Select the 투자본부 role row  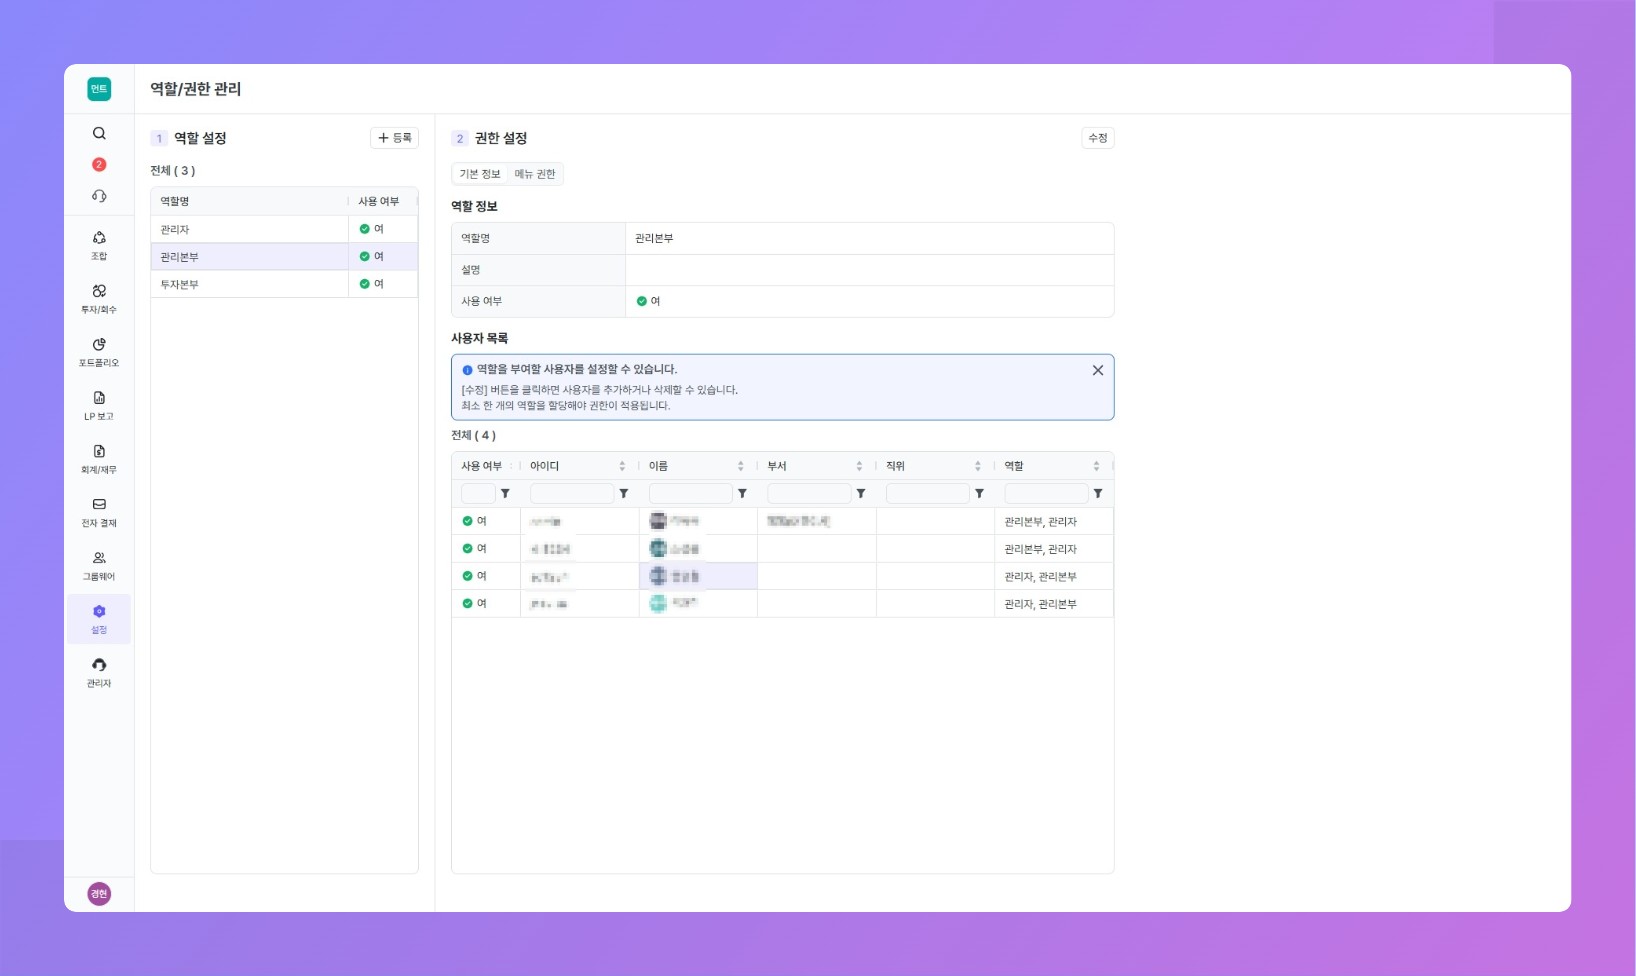coord(284,284)
